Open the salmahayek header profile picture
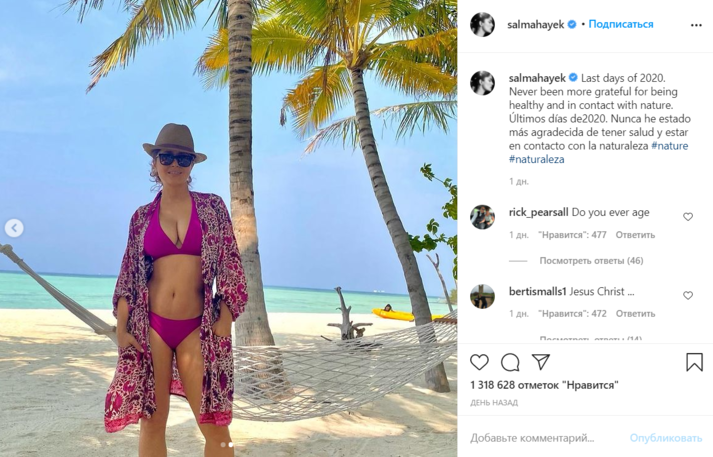This screenshot has width=713, height=457. (x=482, y=25)
